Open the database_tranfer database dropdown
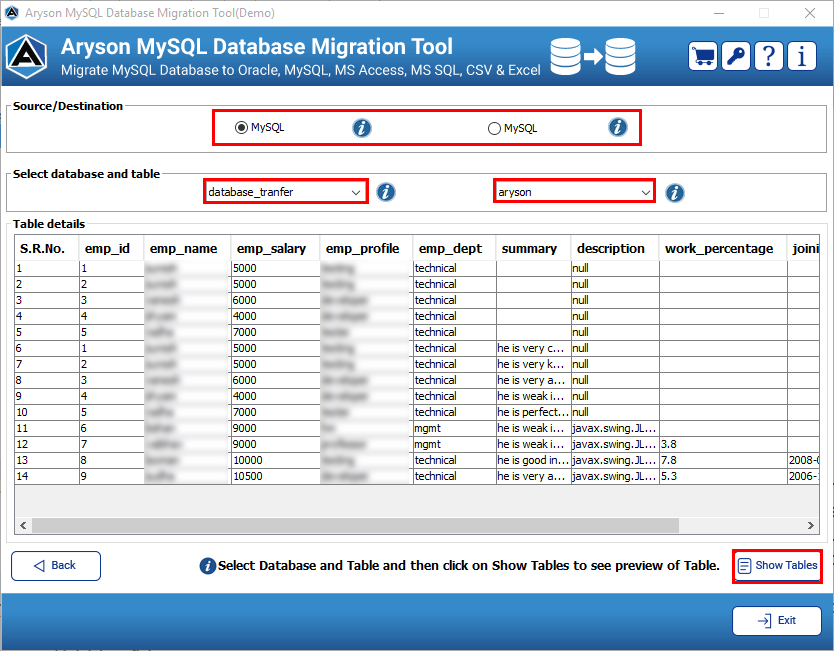Screen dimensions: 834x651 pyautogui.click(x=286, y=192)
